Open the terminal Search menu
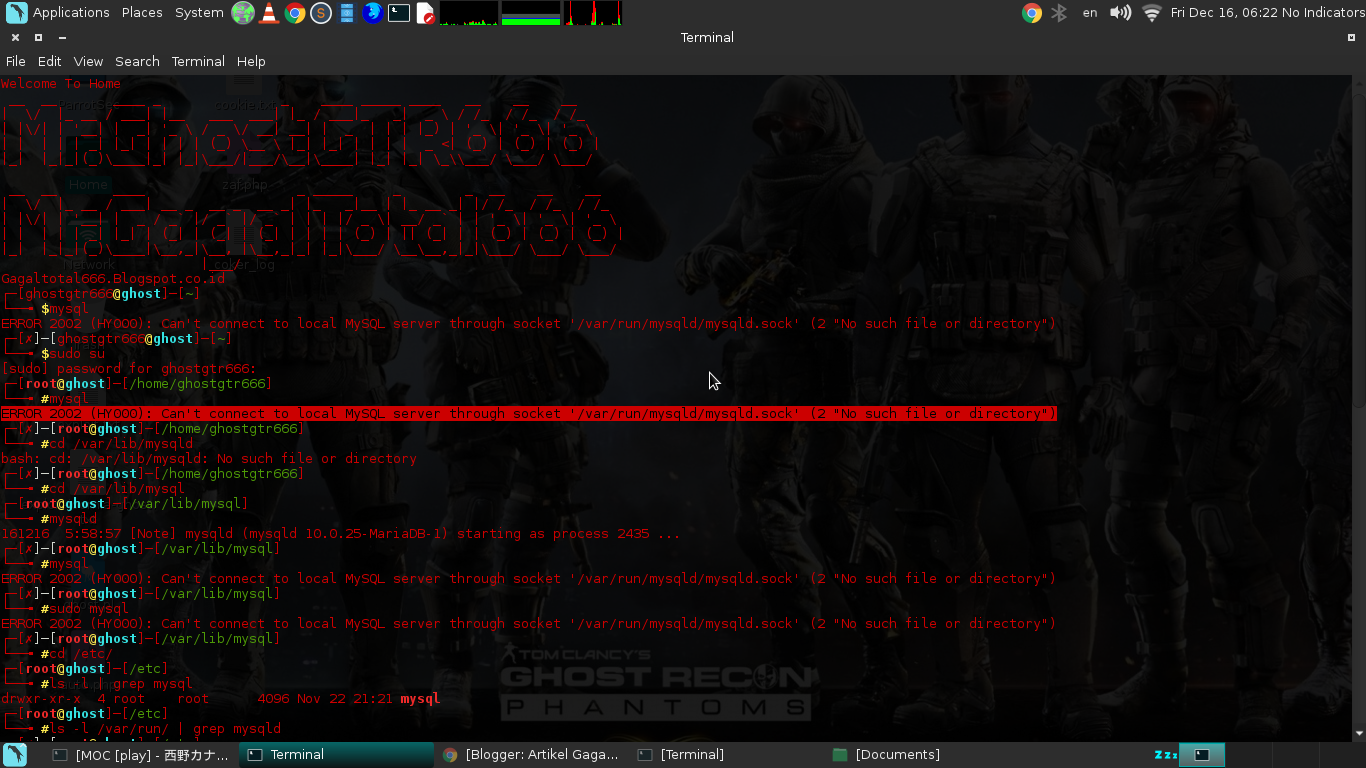Screen dimensions: 1366x768 (x=137, y=61)
